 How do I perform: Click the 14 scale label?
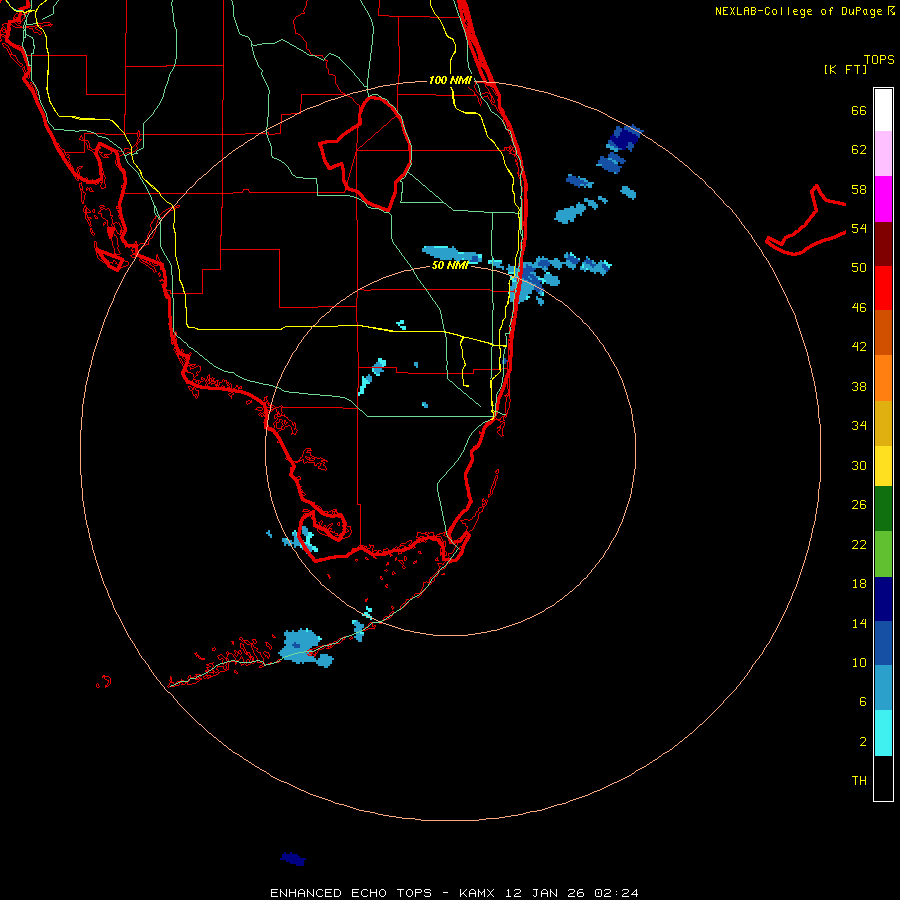(x=859, y=623)
